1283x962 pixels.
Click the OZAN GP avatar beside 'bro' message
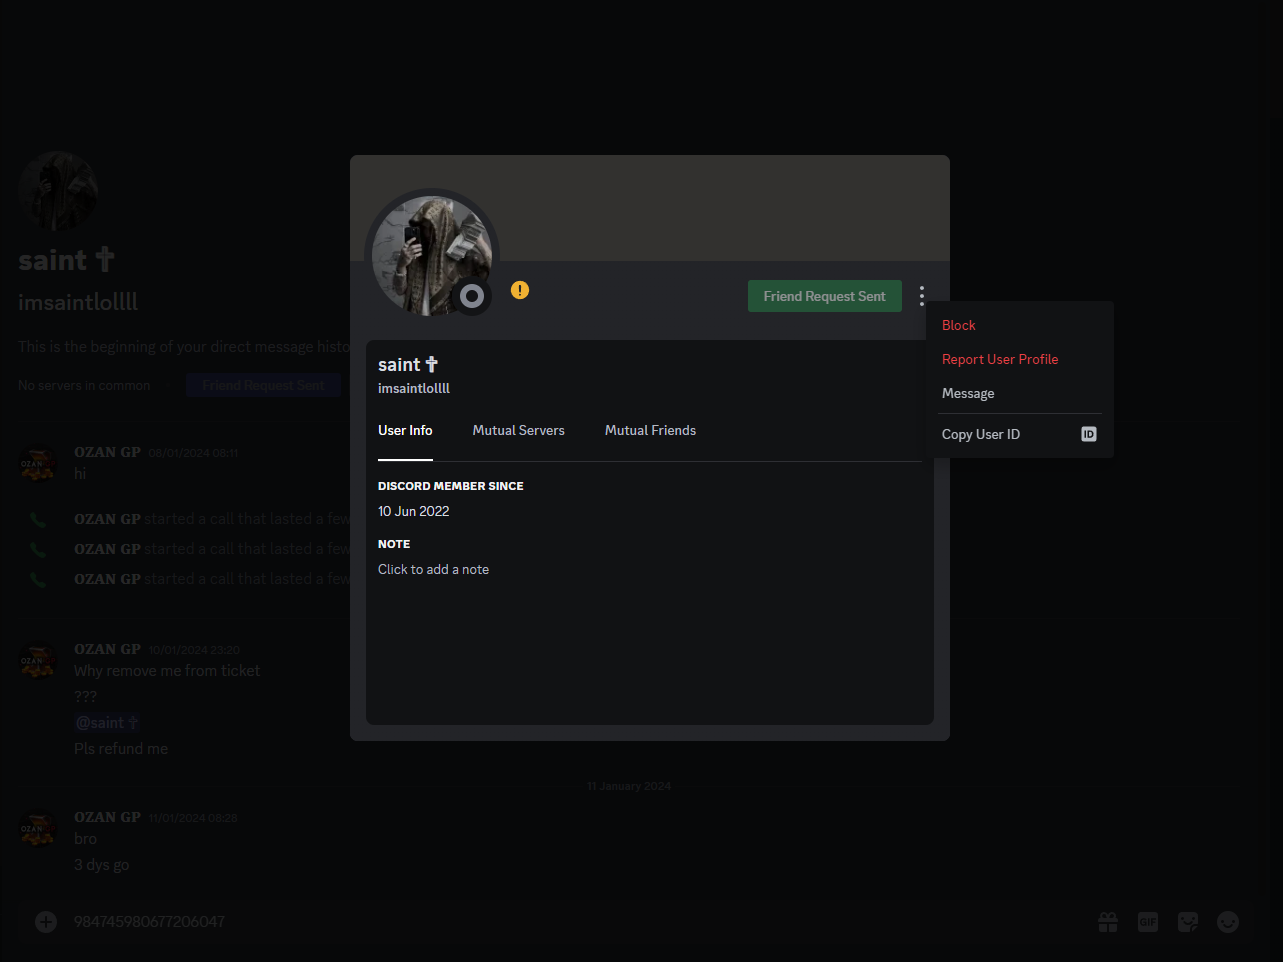[x=38, y=829]
